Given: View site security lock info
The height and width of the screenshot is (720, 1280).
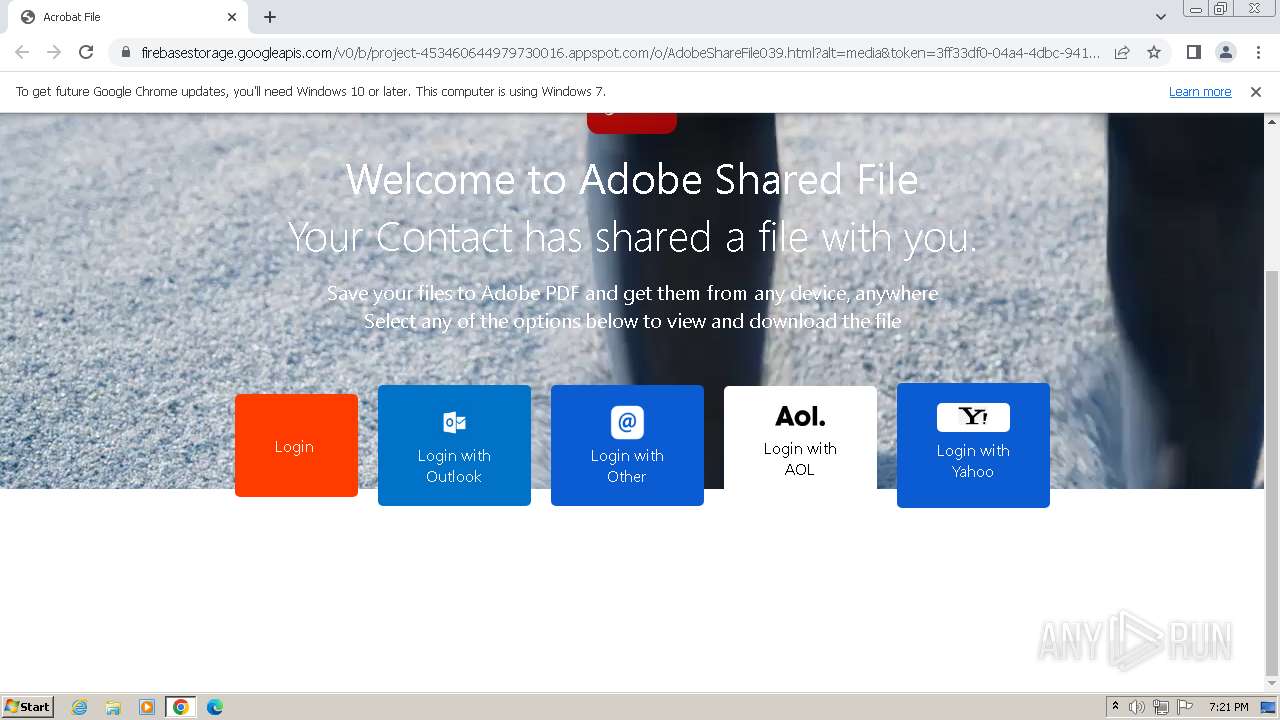Looking at the screenshot, I should [126, 52].
